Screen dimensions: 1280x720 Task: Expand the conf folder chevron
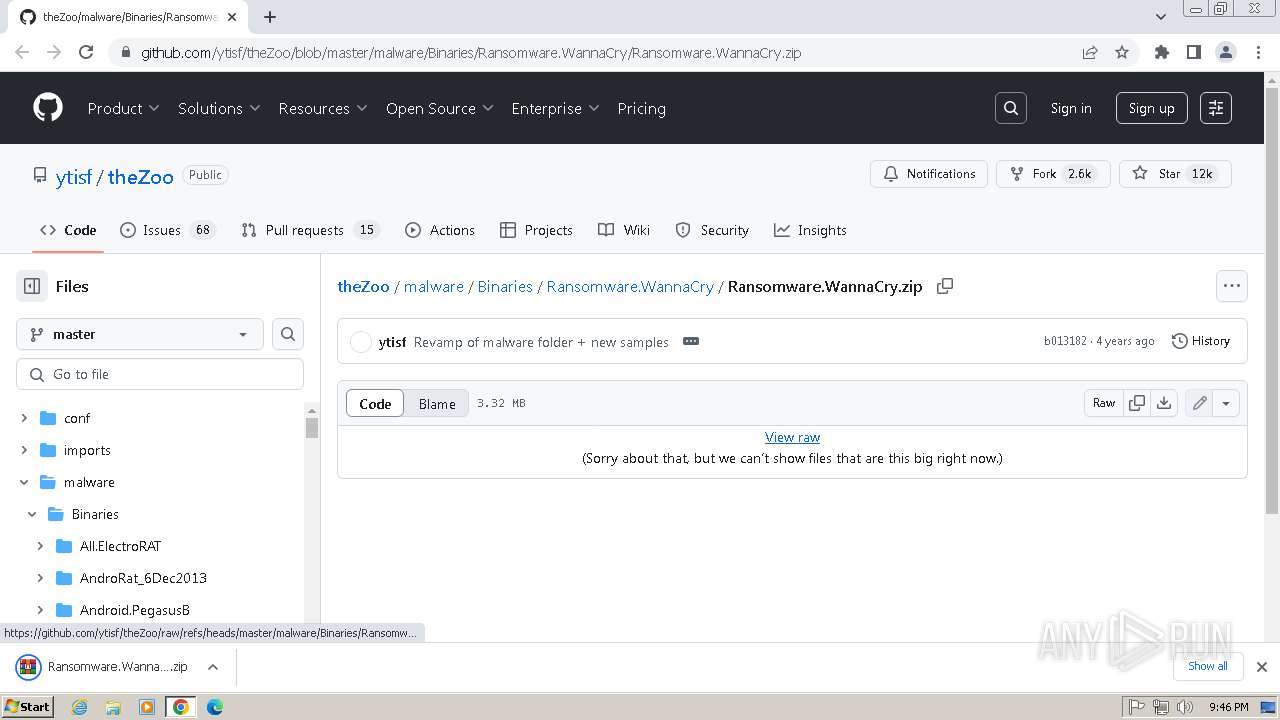click(x=24, y=418)
